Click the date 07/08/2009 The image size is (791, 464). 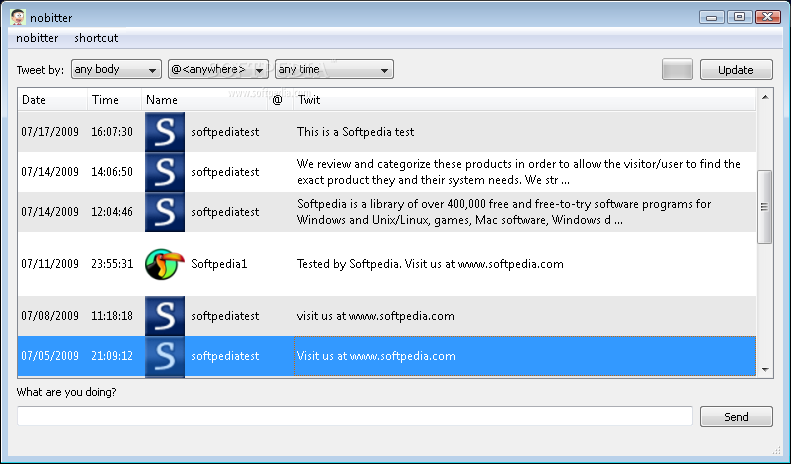coord(50,316)
